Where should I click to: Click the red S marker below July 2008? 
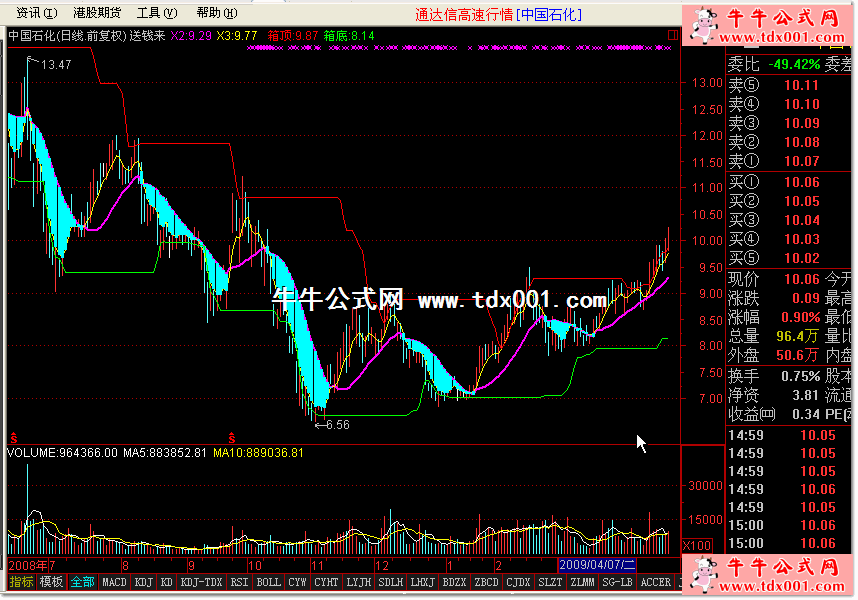point(14,438)
